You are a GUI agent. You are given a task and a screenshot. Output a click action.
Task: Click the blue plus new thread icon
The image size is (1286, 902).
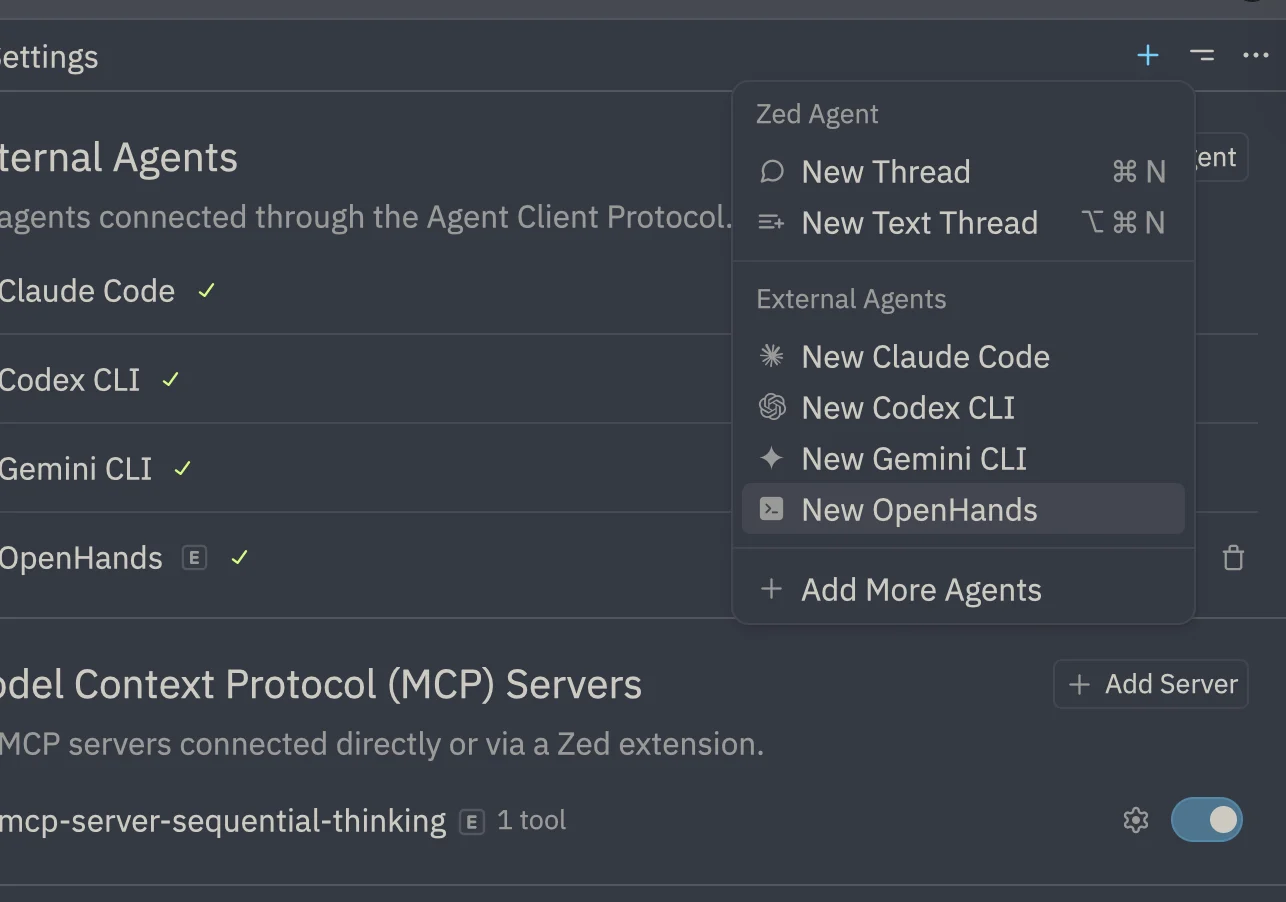pos(1148,56)
